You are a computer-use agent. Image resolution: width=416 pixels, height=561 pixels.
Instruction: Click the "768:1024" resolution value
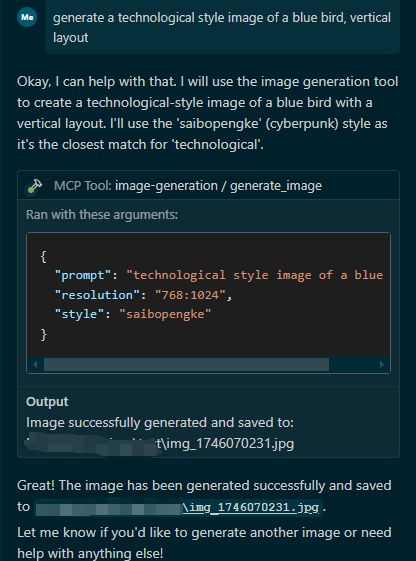pyautogui.click(x=190, y=295)
